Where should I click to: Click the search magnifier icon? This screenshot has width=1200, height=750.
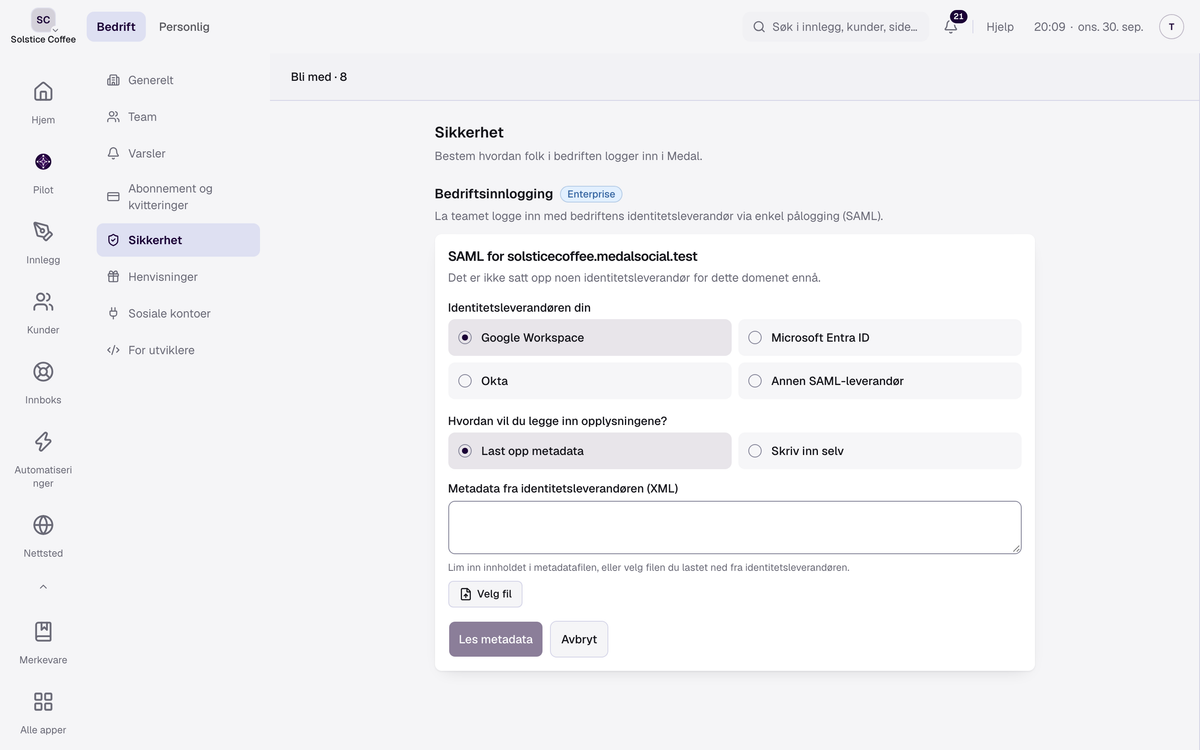(x=759, y=27)
